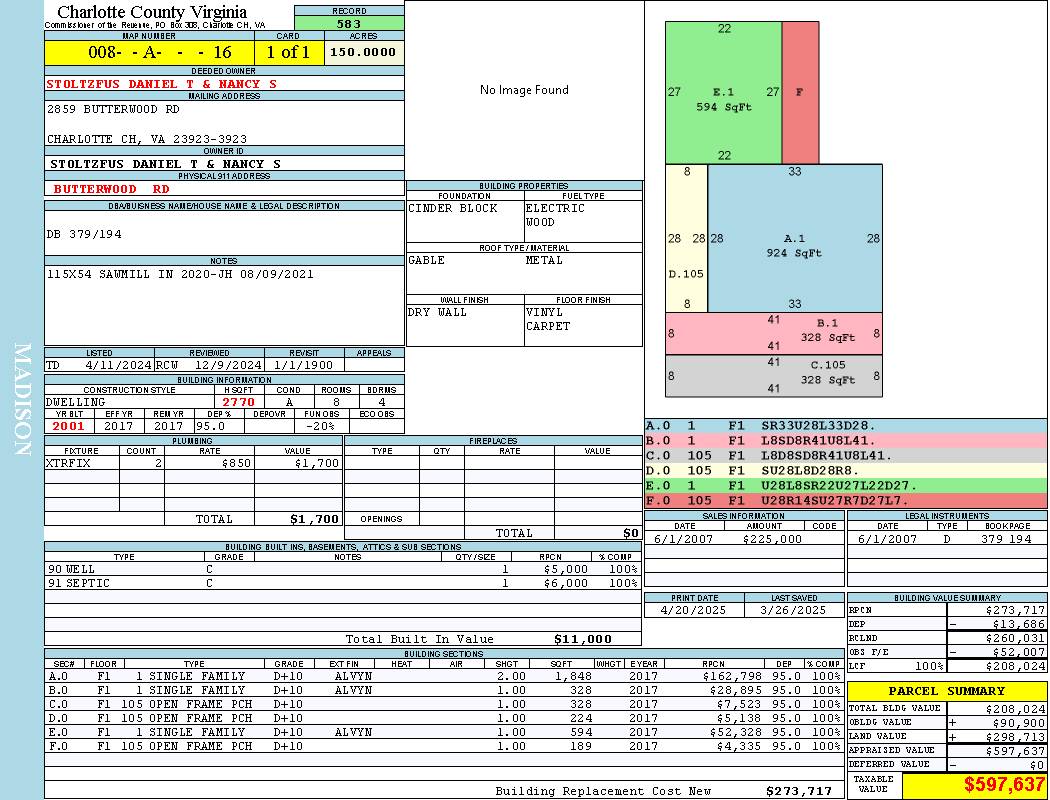The height and width of the screenshot is (800, 1050).
Task: Click the red F section in sketch
Action: pos(800,93)
